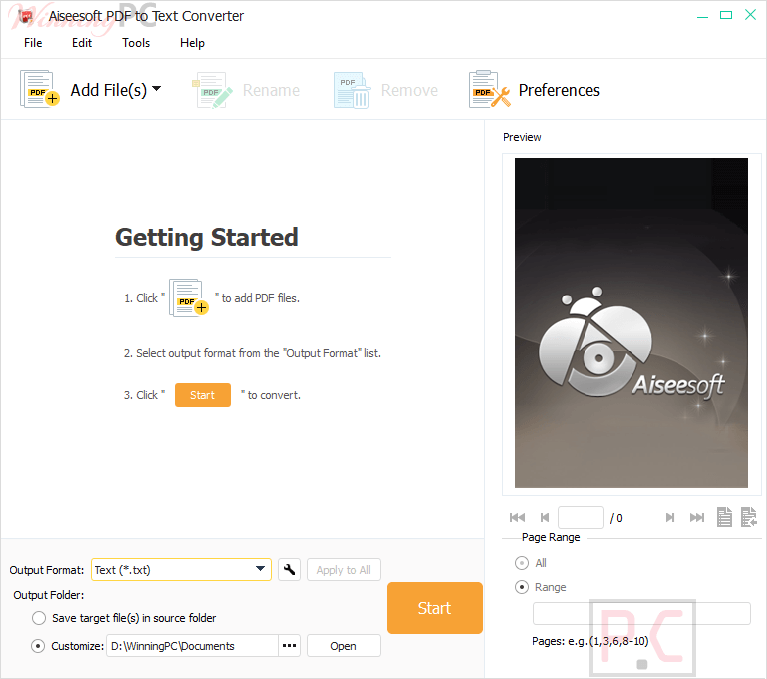767x679 pixels.
Task: Click the page number input field
Action: pyautogui.click(x=581, y=518)
